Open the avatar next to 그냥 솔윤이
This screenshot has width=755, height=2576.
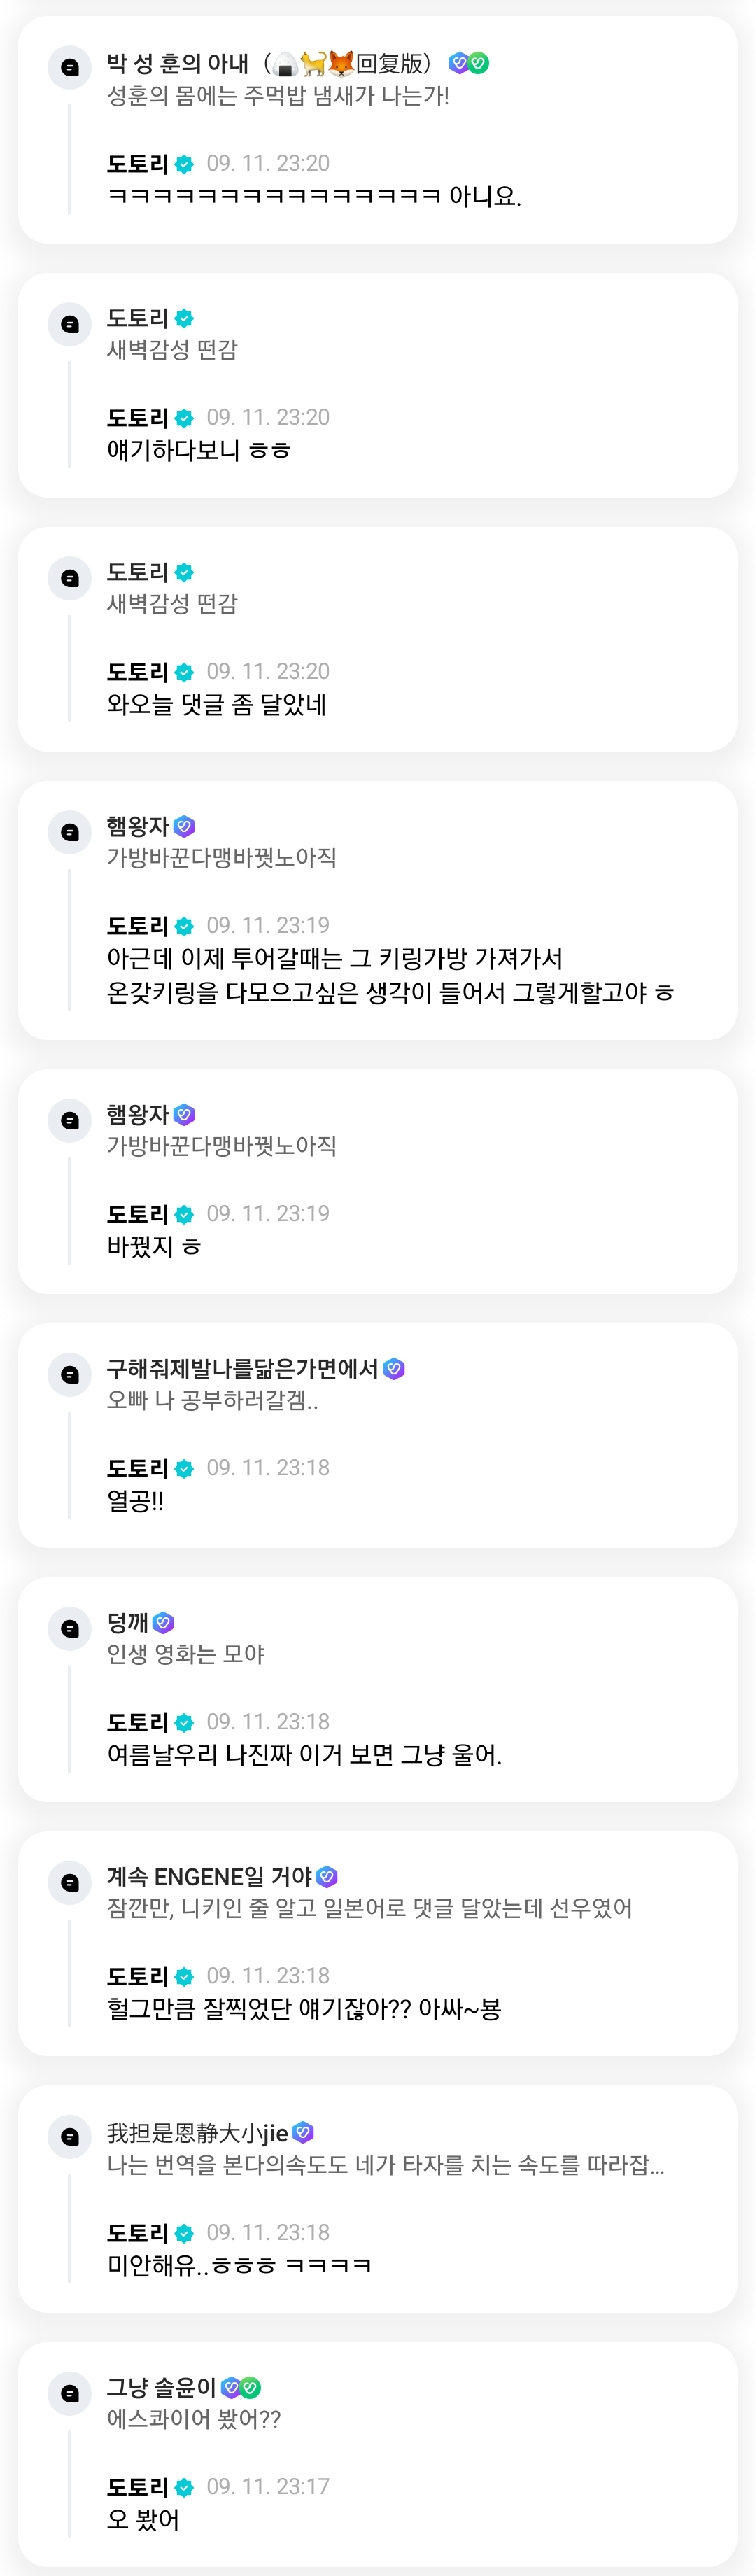pyautogui.click(x=70, y=2392)
